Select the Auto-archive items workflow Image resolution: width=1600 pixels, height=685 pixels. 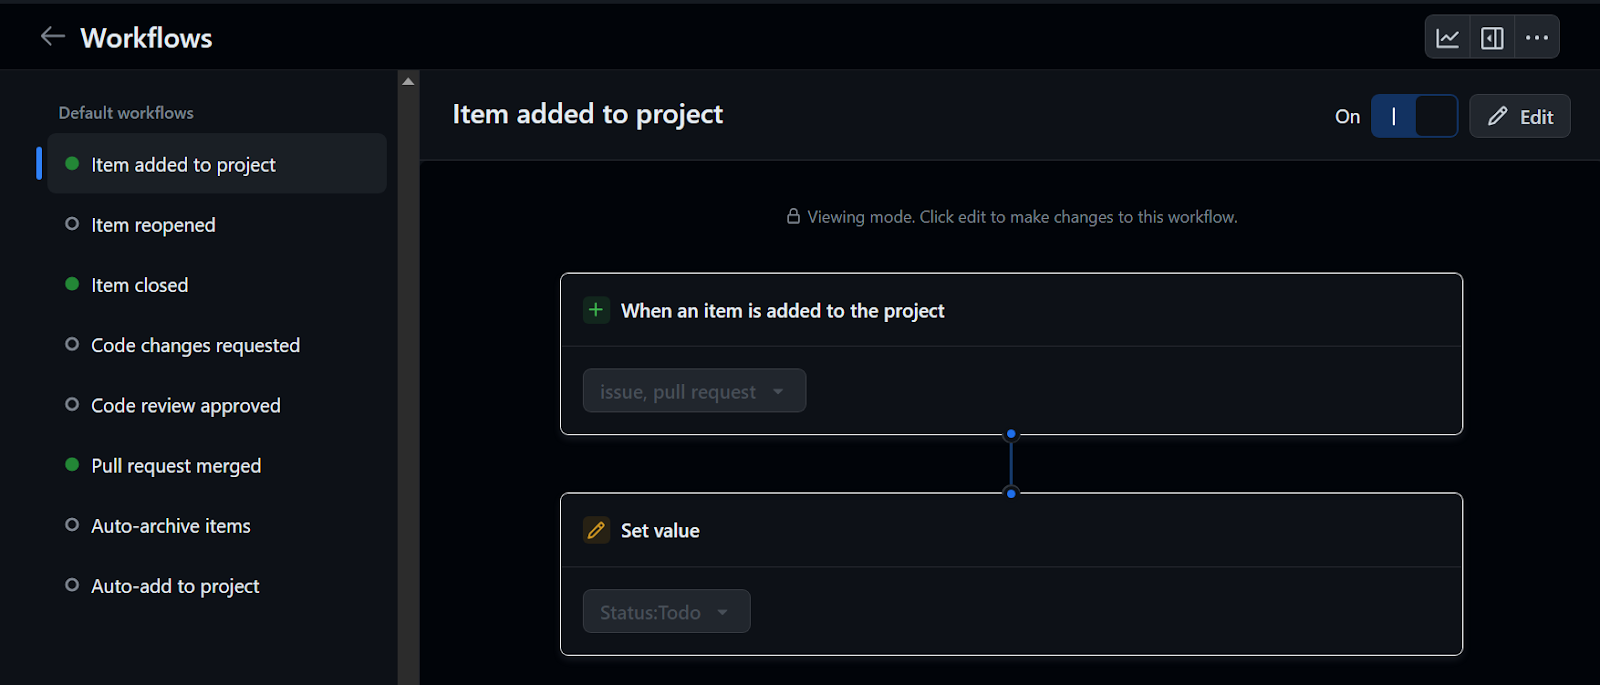[171, 525]
